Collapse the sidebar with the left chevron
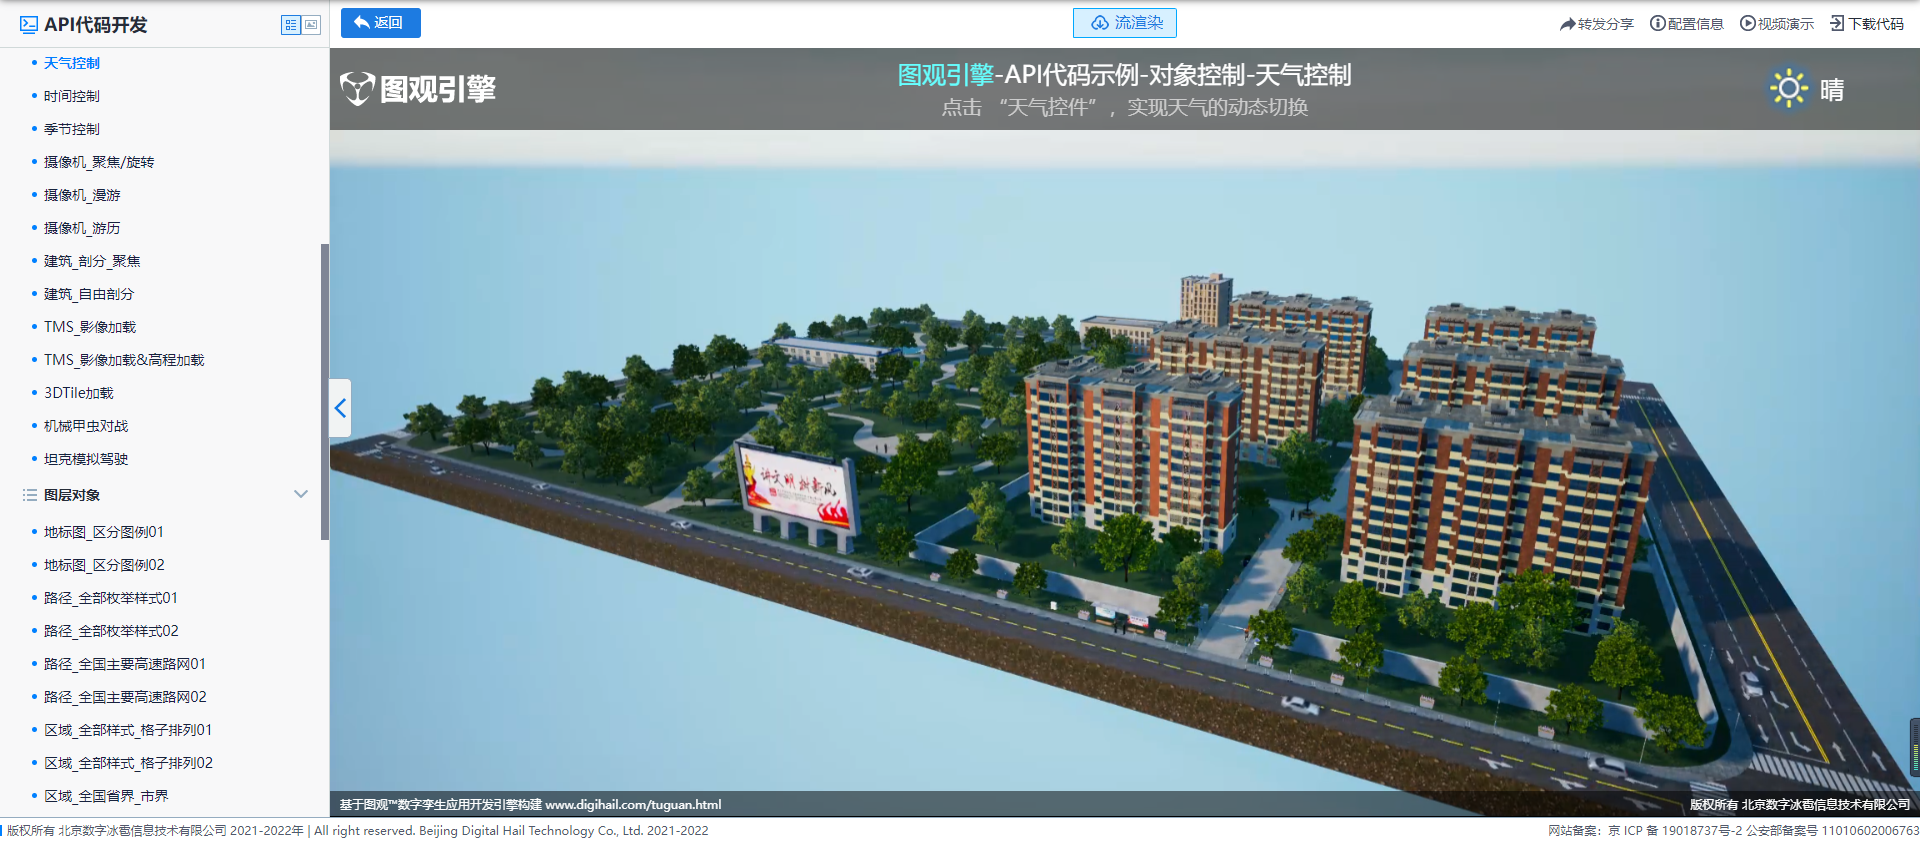 click(x=340, y=408)
